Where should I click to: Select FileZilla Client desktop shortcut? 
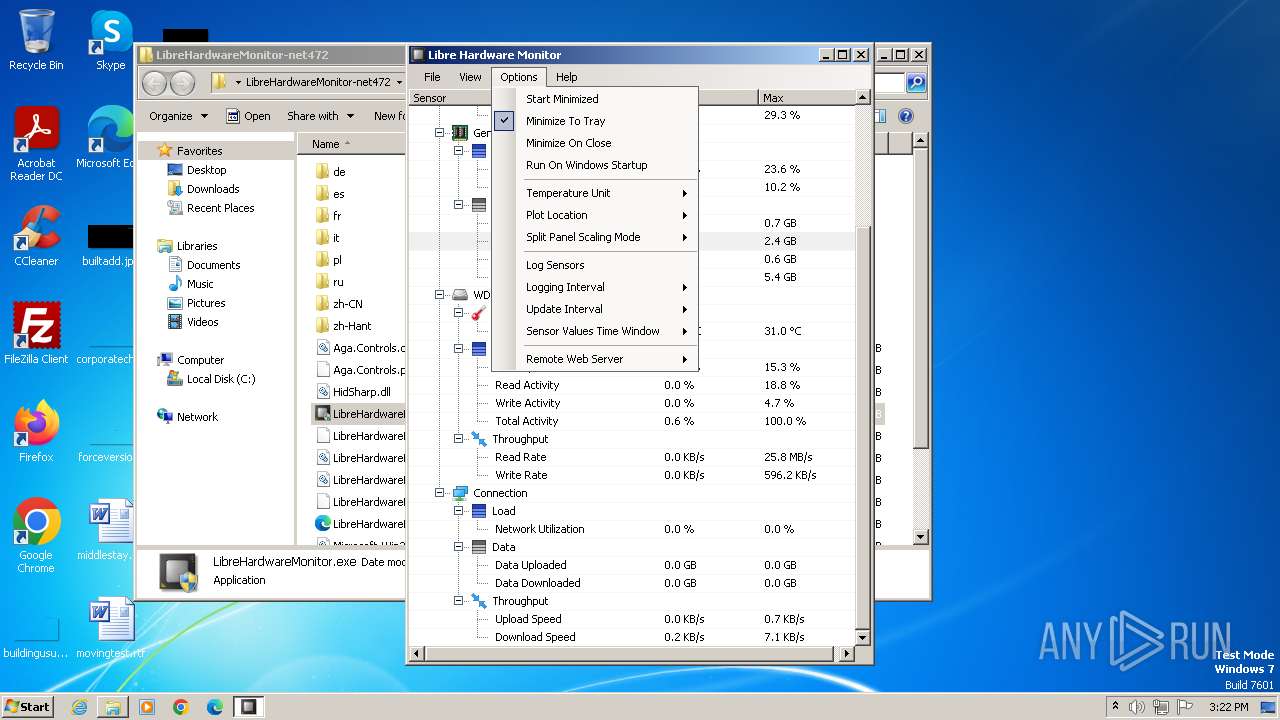36,332
